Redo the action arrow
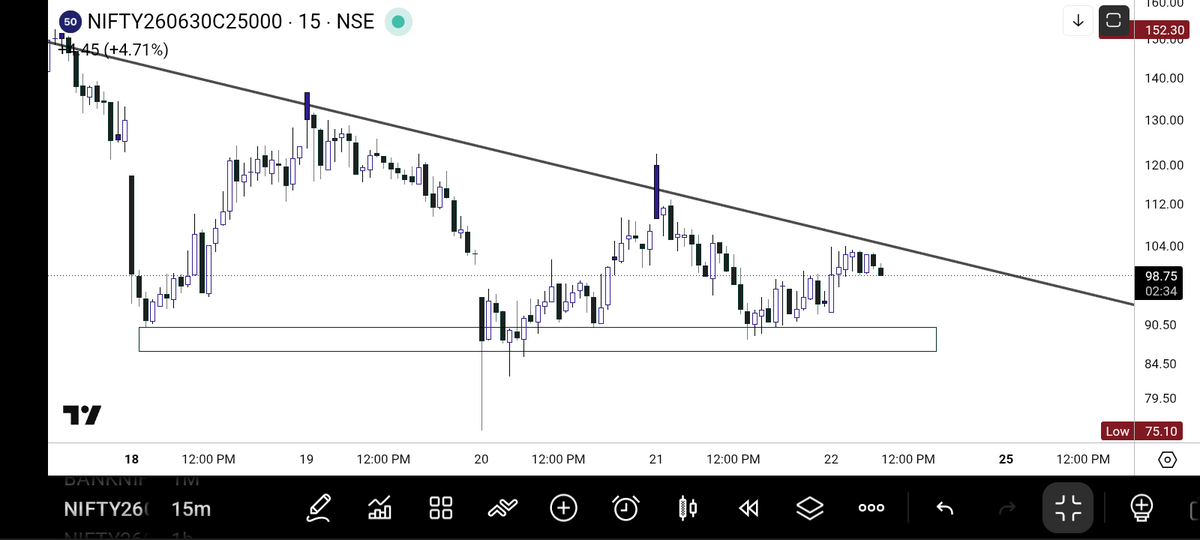This screenshot has height=540, width=1200. 1007,508
